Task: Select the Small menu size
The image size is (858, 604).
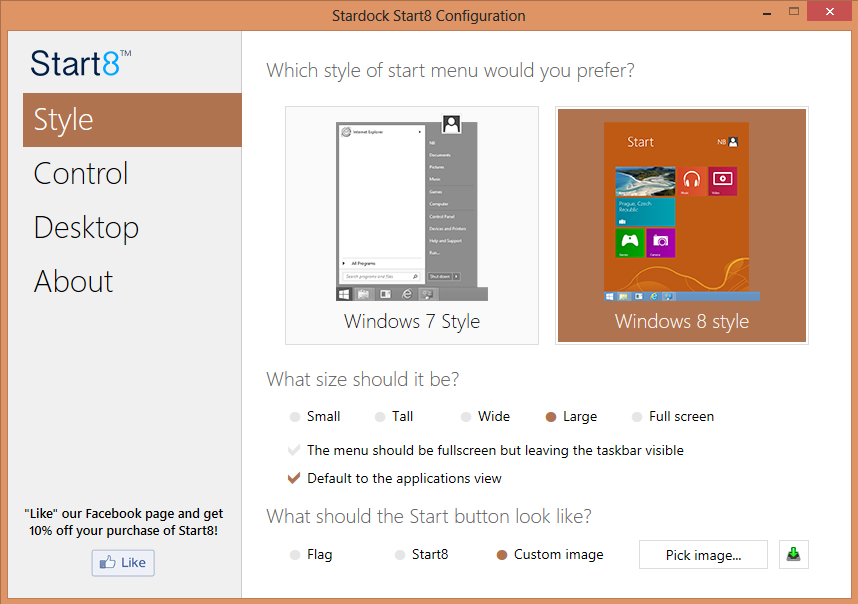Action: (295, 416)
